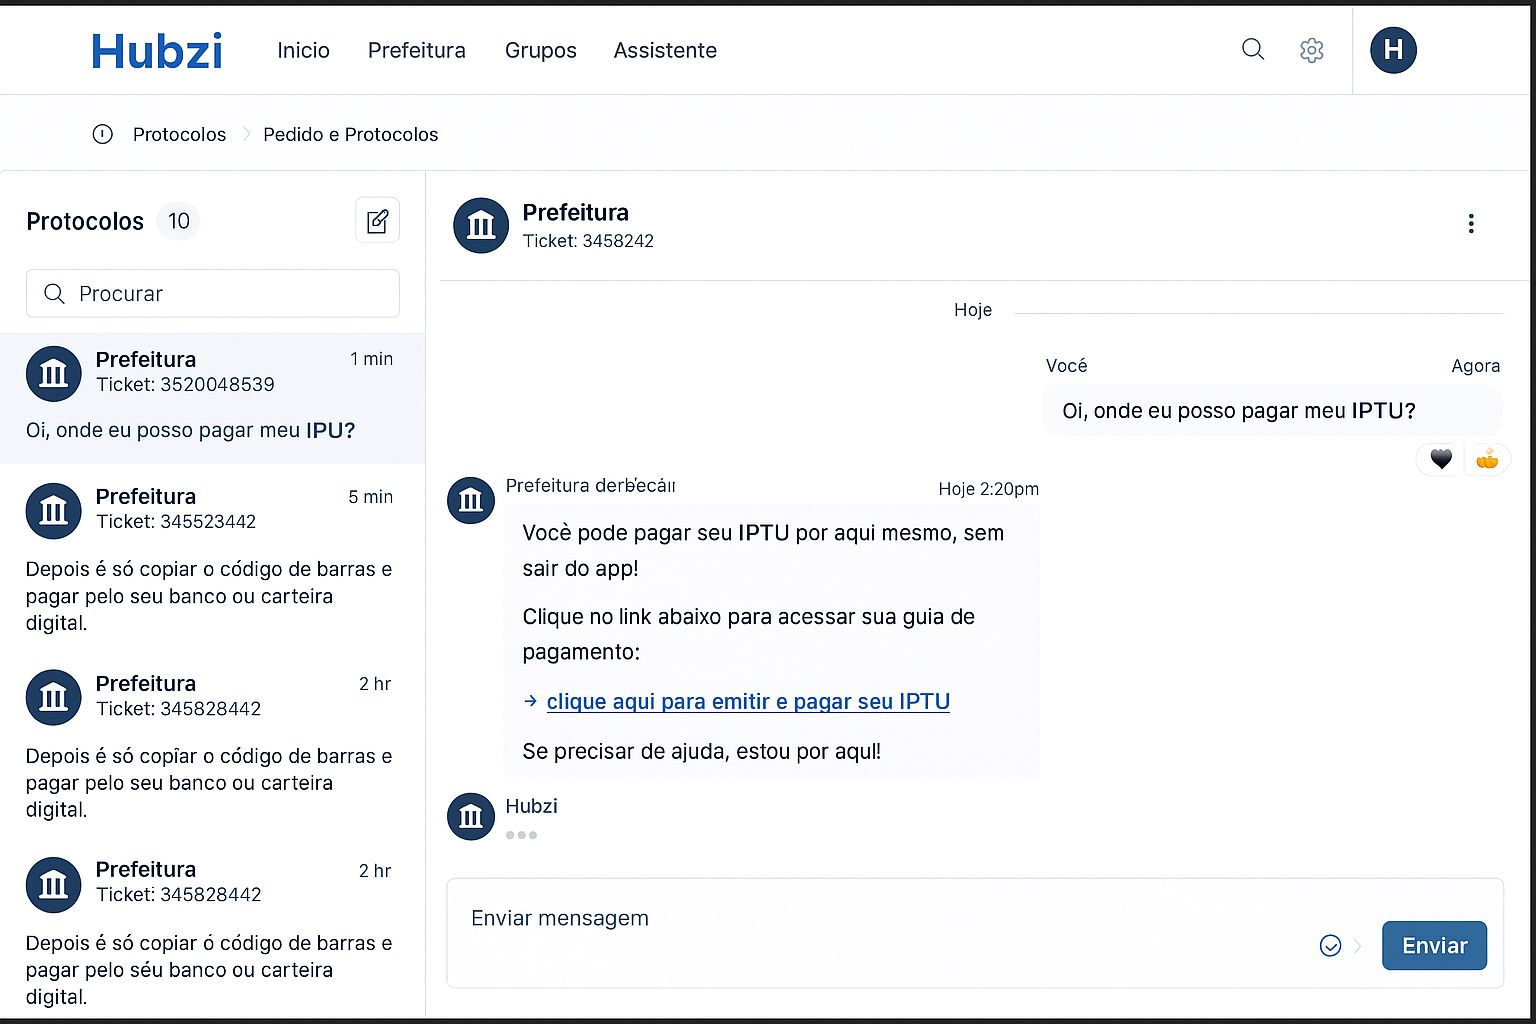Image resolution: width=1536 pixels, height=1024 pixels.
Task: Follow the link to emitir e pagar IPTU
Action: pos(747,702)
